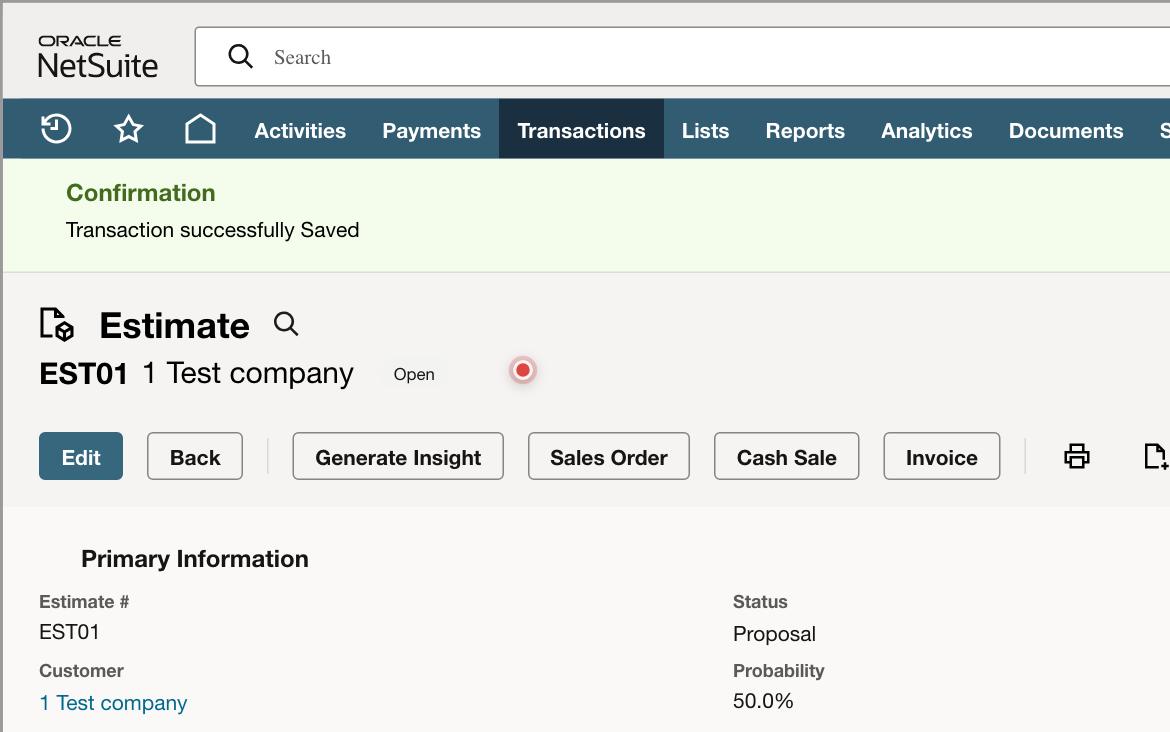Click the Open status badge
The width and height of the screenshot is (1170, 732).
coord(414,374)
